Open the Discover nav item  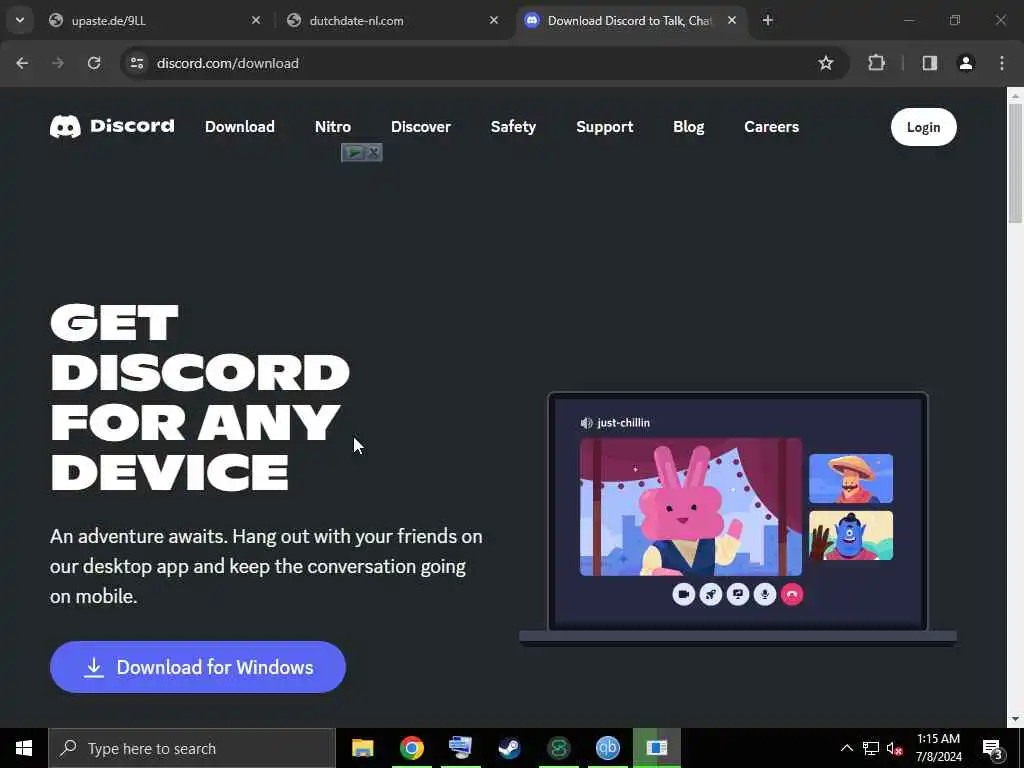point(421,127)
